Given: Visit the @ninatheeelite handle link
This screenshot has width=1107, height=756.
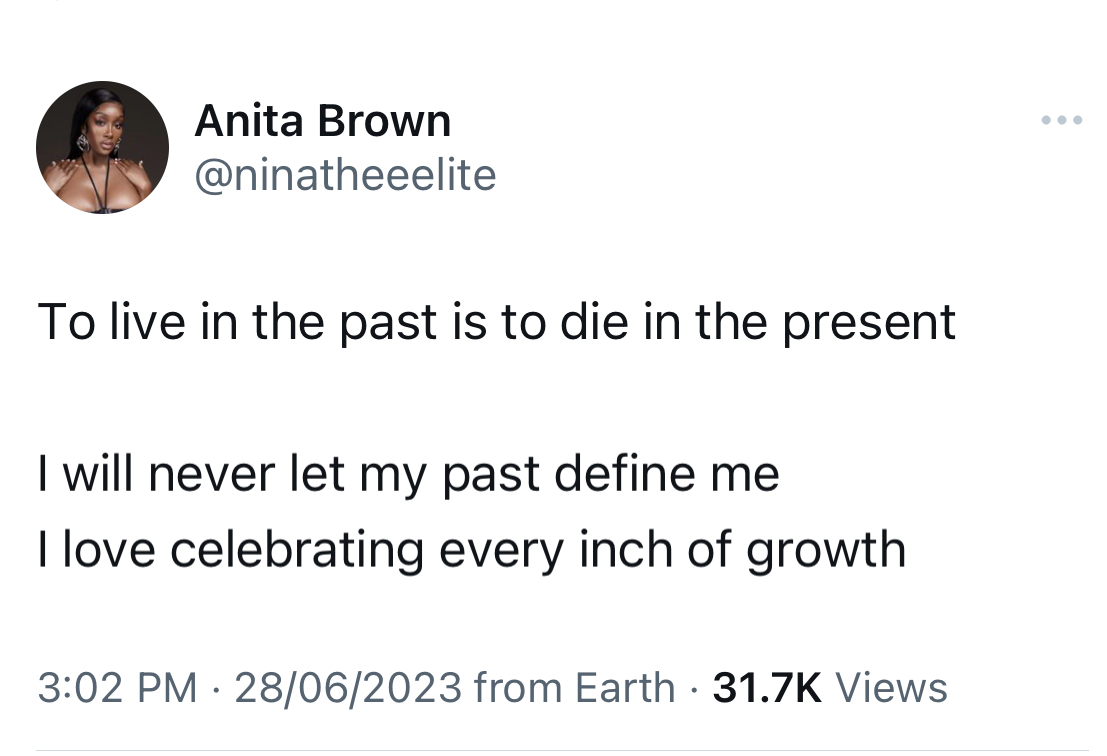Looking at the screenshot, I should click(x=345, y=175).
